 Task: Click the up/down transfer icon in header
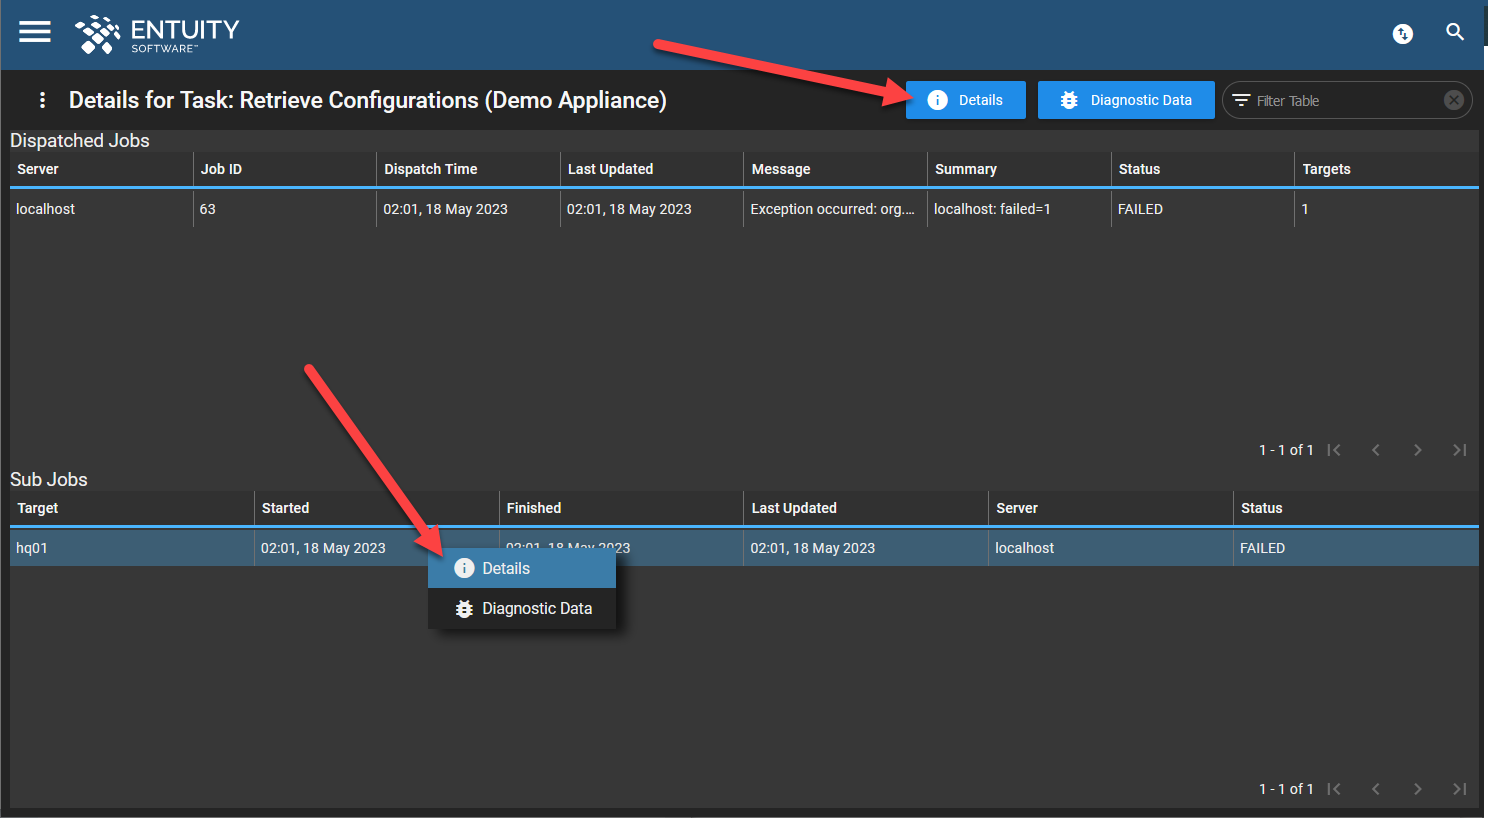1402,33
